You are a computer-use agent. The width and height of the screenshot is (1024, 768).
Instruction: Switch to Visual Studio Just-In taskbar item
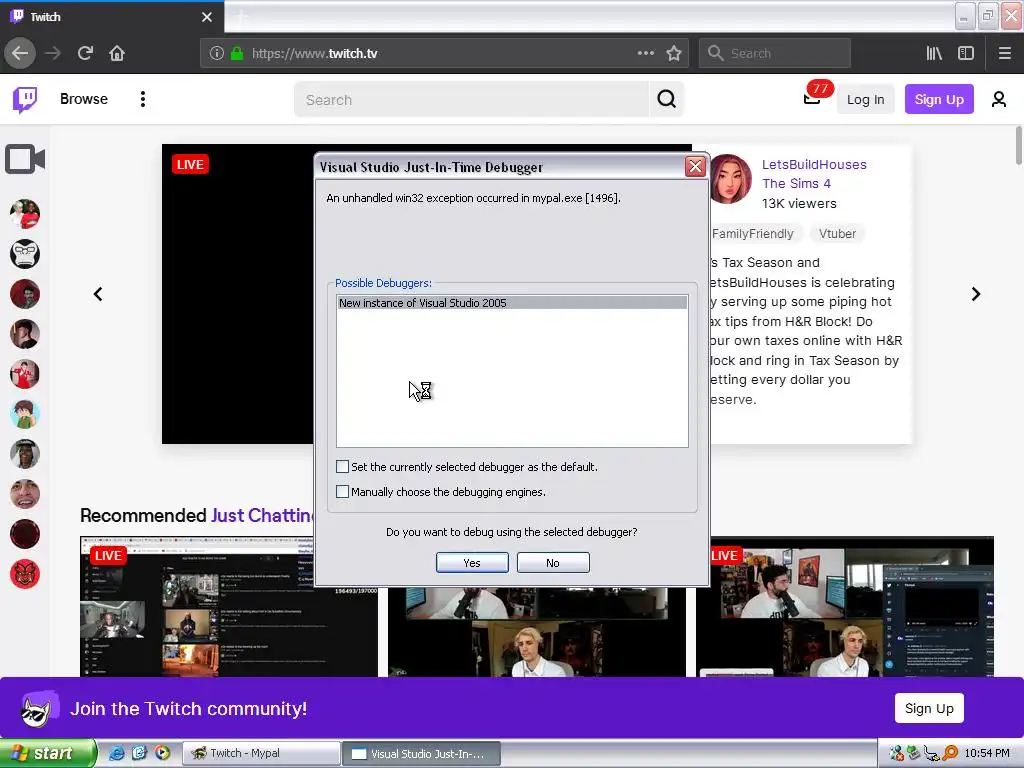tap(421, 754)
